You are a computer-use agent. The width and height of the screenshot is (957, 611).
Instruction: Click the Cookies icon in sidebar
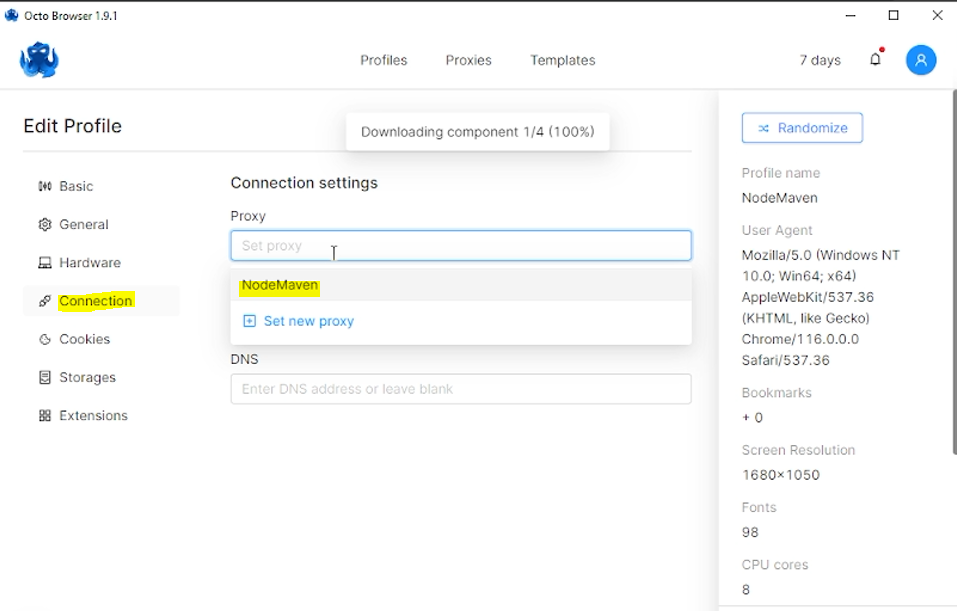point(45,339)
